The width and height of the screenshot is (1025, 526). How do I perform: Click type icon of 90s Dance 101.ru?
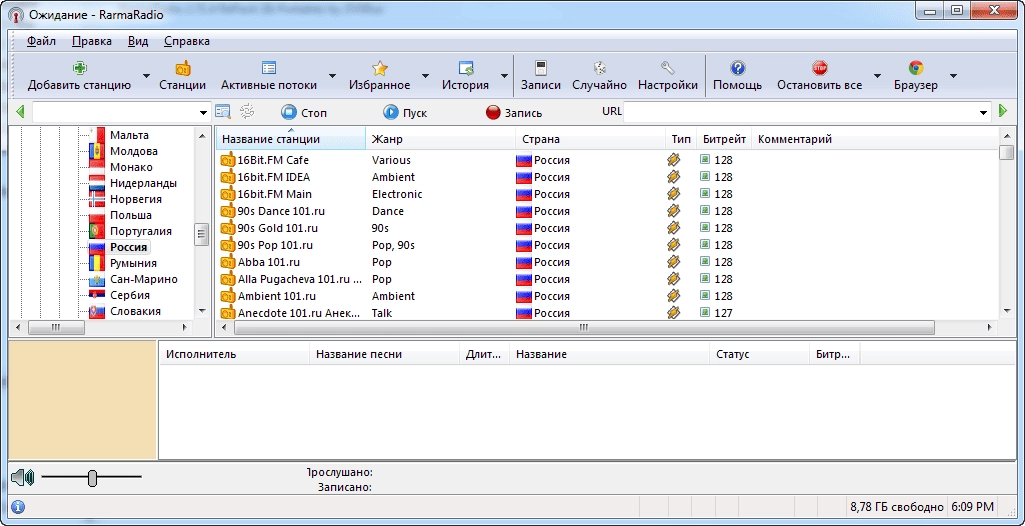(x=673, y=211)
